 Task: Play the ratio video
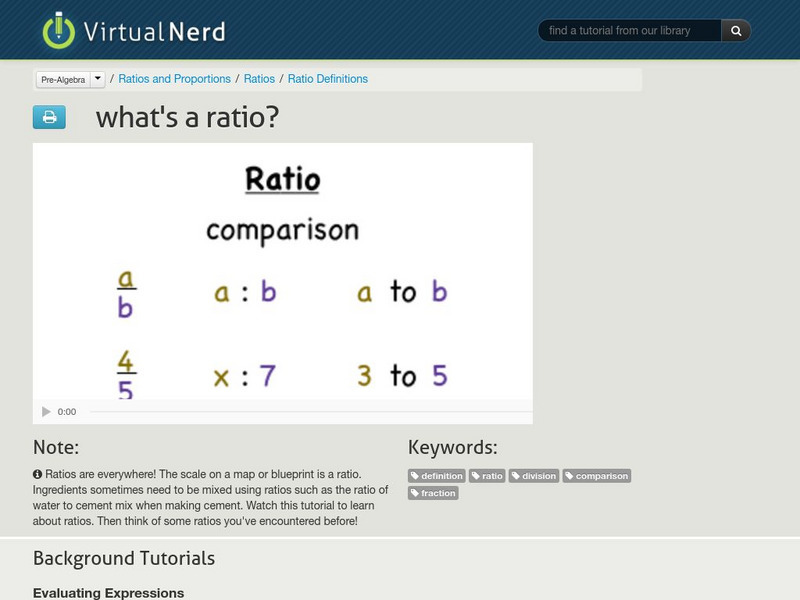point(46,412)
